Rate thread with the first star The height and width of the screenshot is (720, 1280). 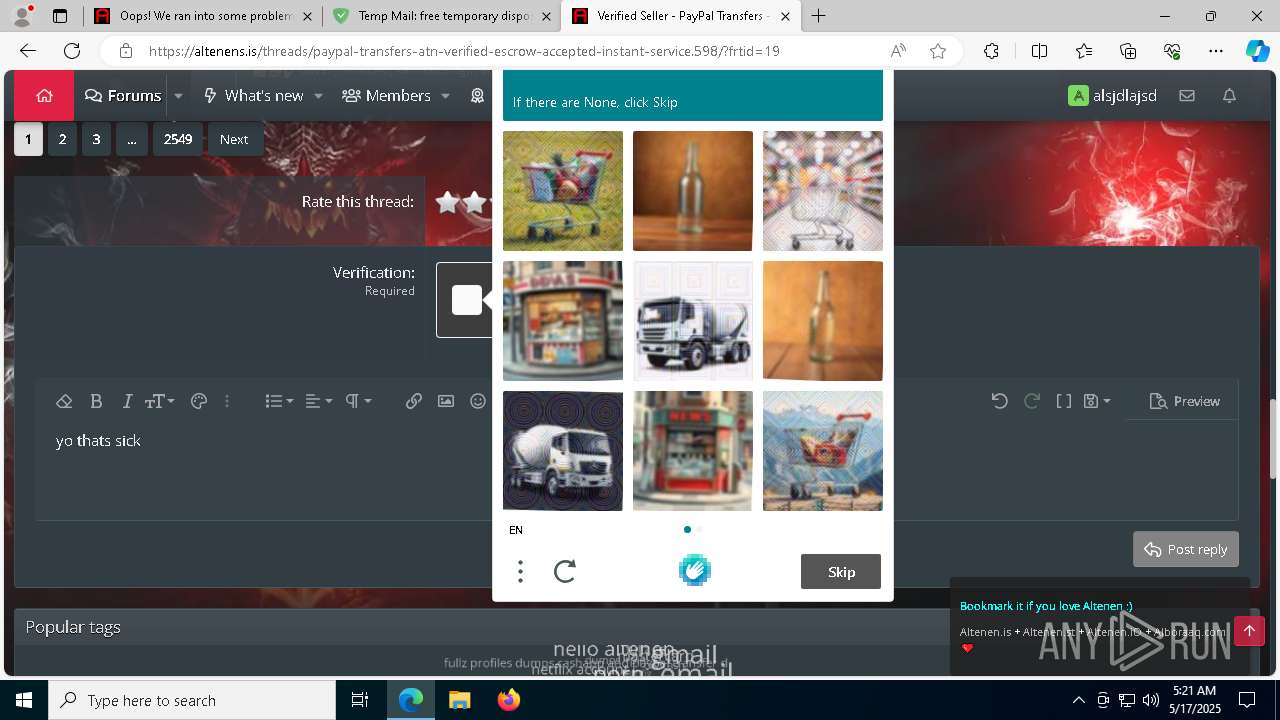pyautogui.click(x=448, y=202)
